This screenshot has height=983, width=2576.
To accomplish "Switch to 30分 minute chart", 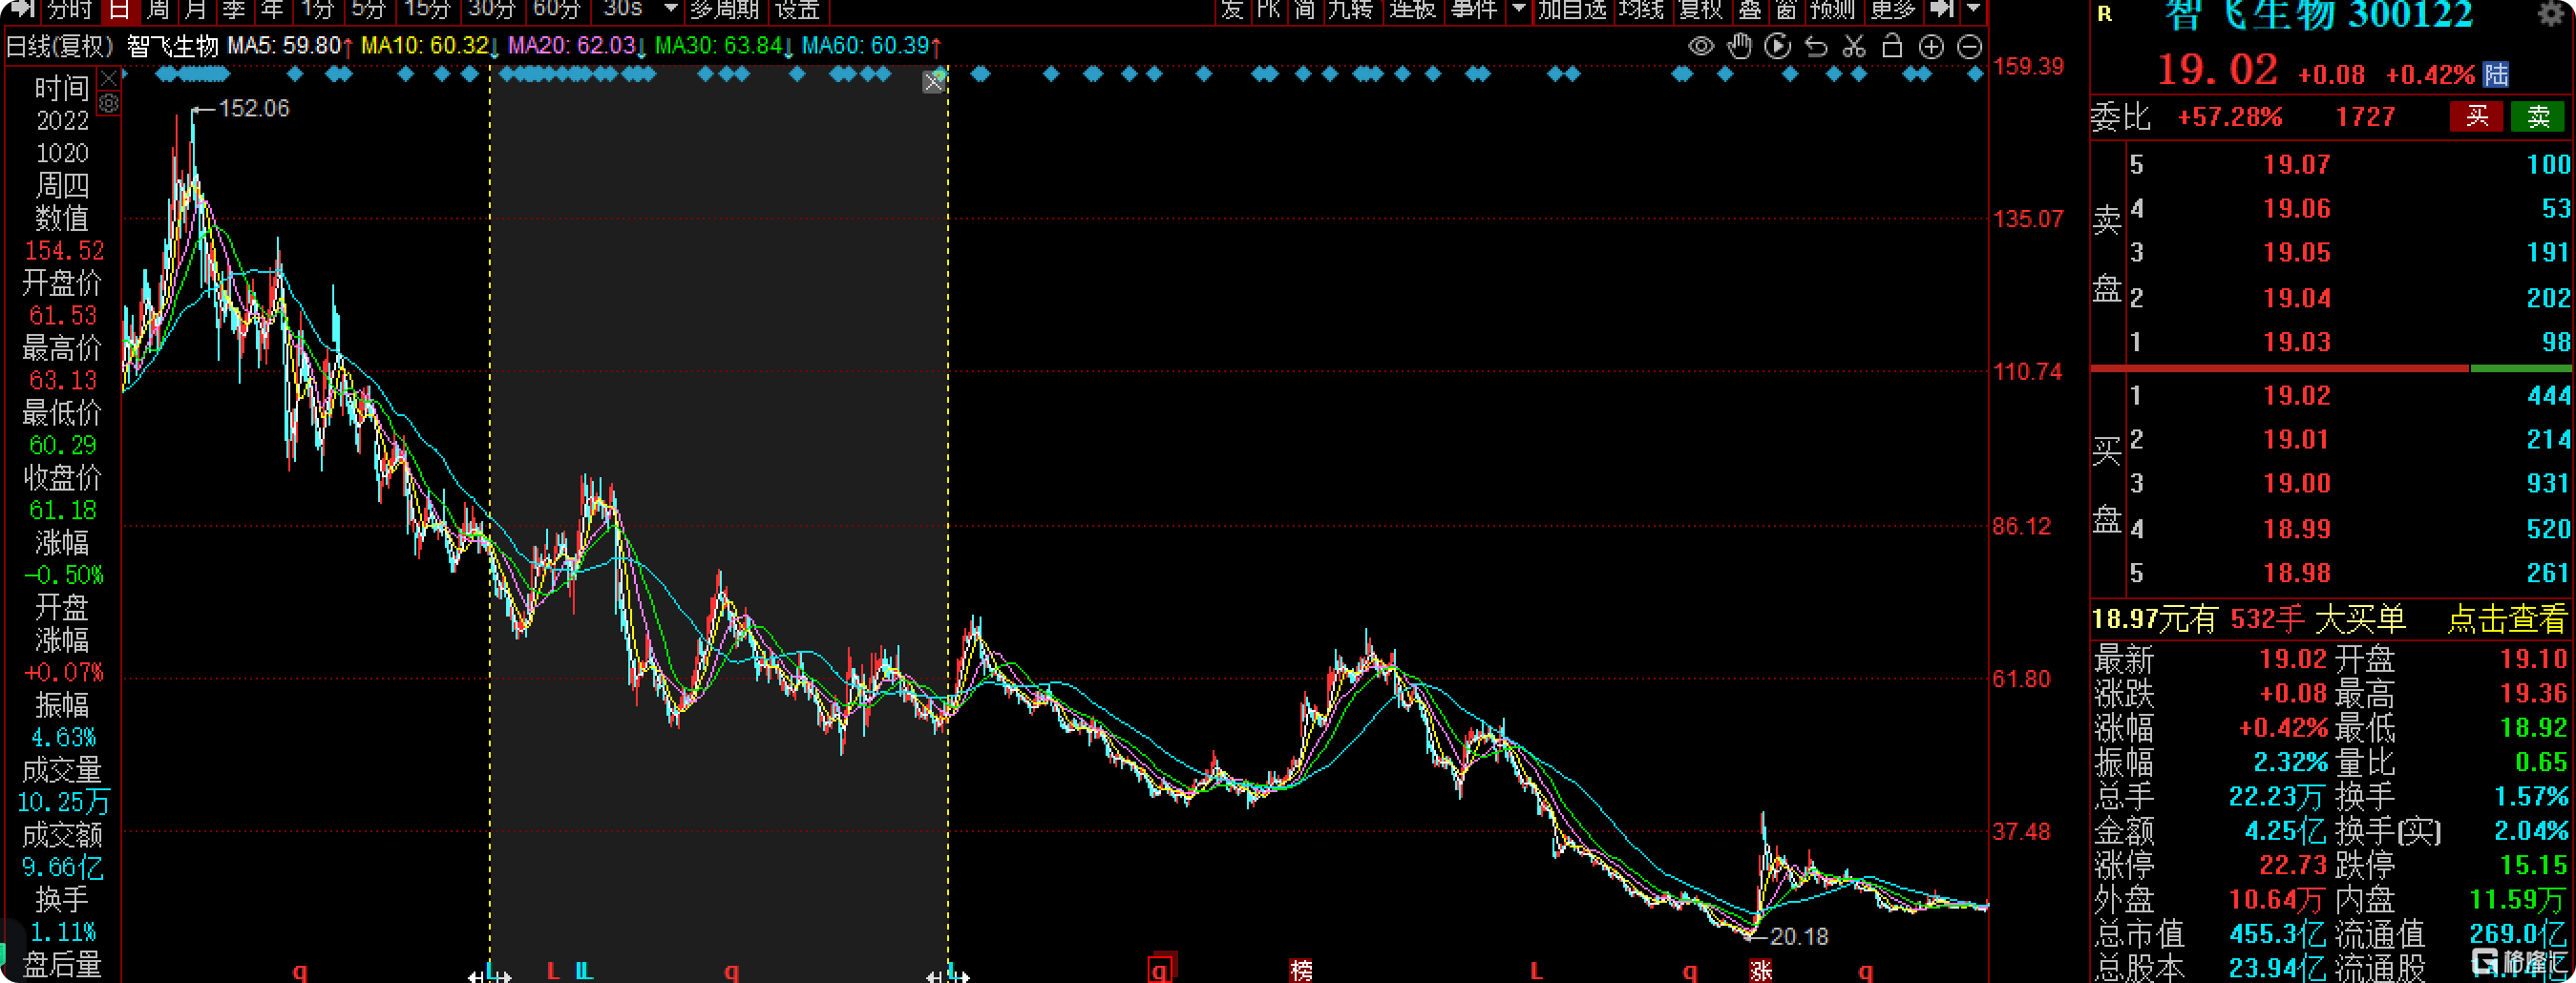I will [491, 9].
